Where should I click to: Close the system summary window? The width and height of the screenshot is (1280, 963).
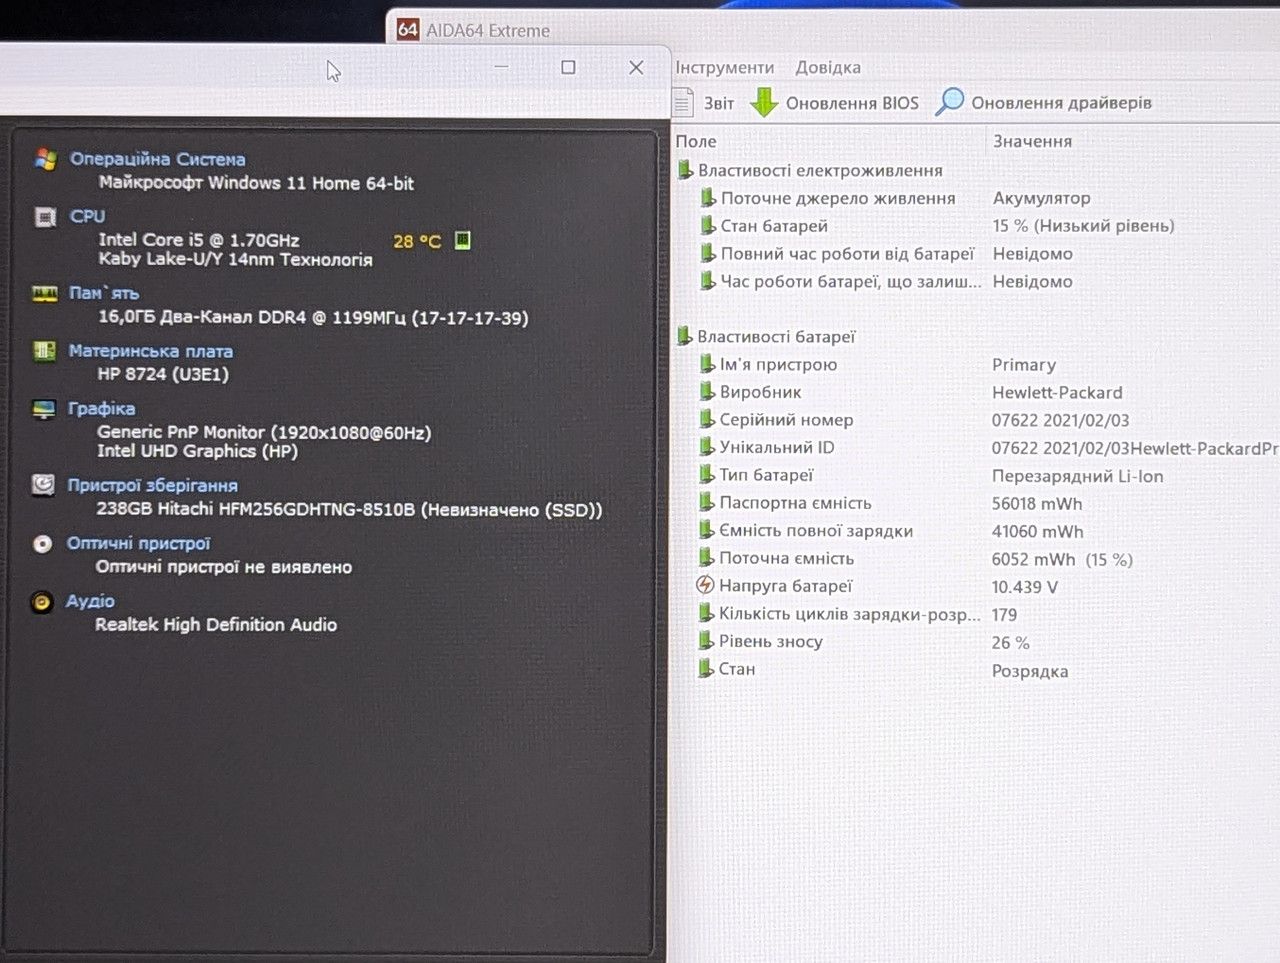(636, 67)
